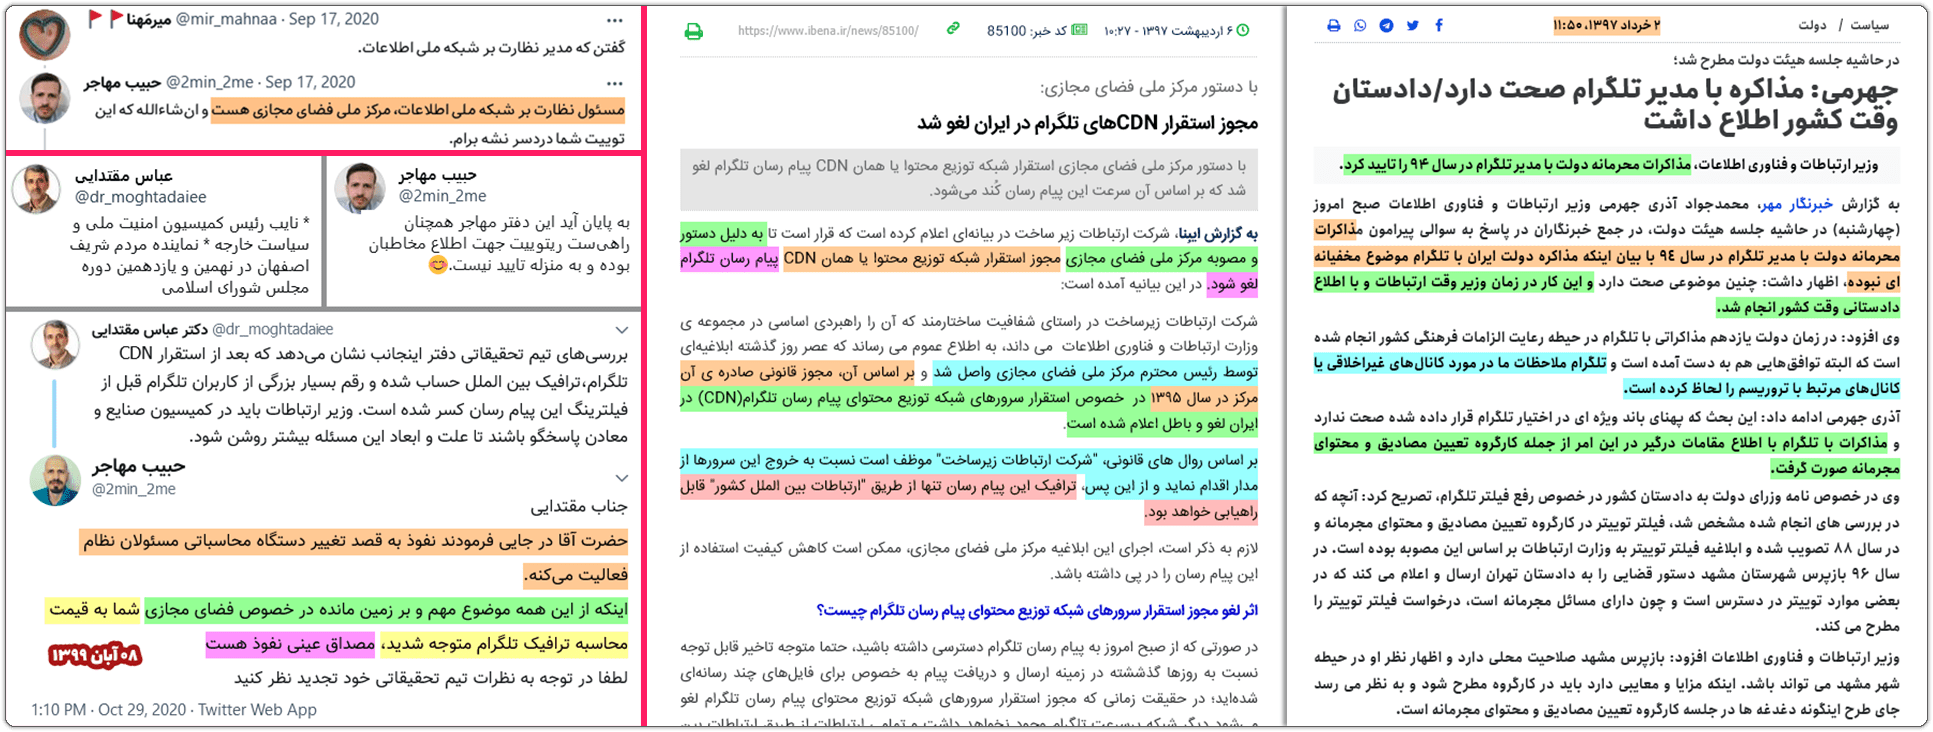
Task: Click the kicker 'در حاشیه جلسه هیئت دولت مطرح شد:'
Action: tap(1786, 60)
